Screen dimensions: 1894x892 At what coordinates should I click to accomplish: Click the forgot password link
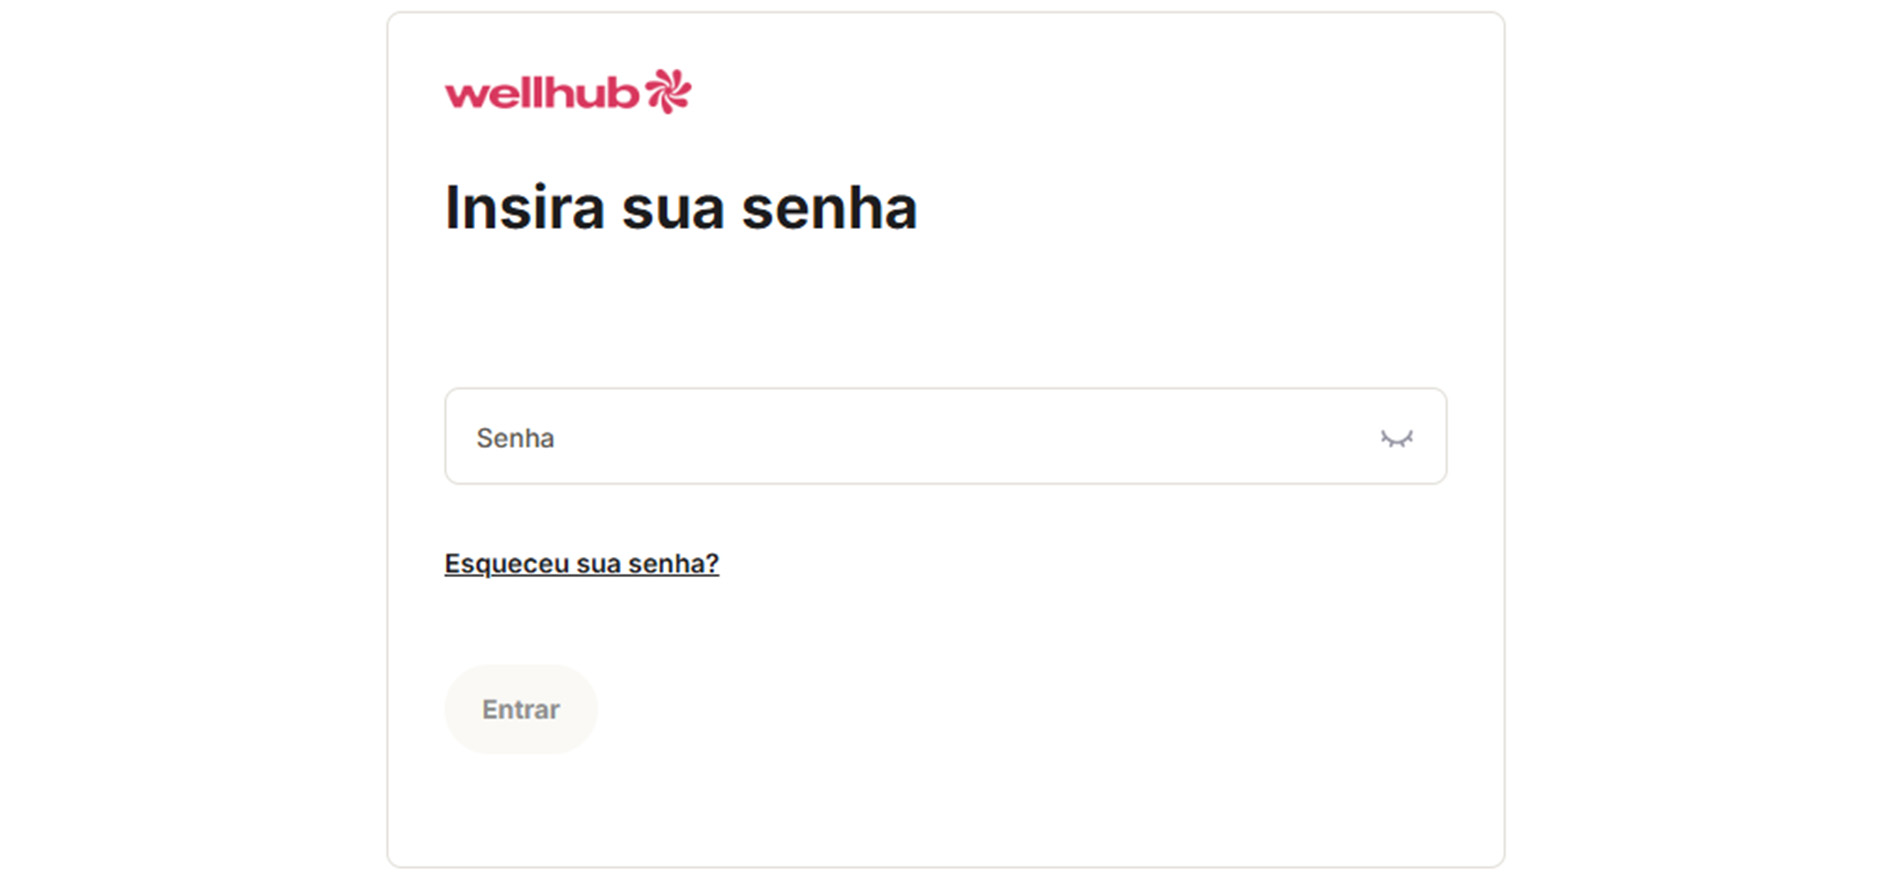[x=581, y=564]
